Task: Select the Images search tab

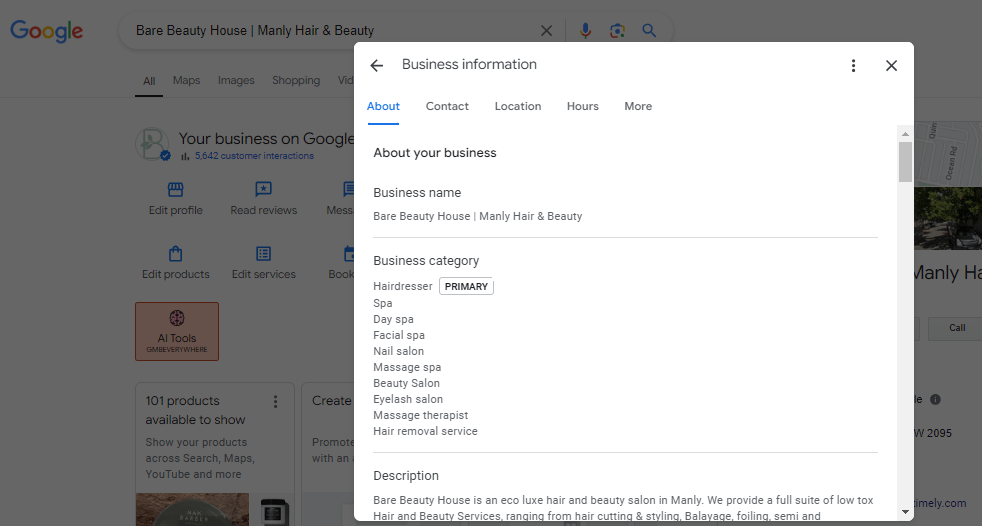Action: tap(236, 80)
